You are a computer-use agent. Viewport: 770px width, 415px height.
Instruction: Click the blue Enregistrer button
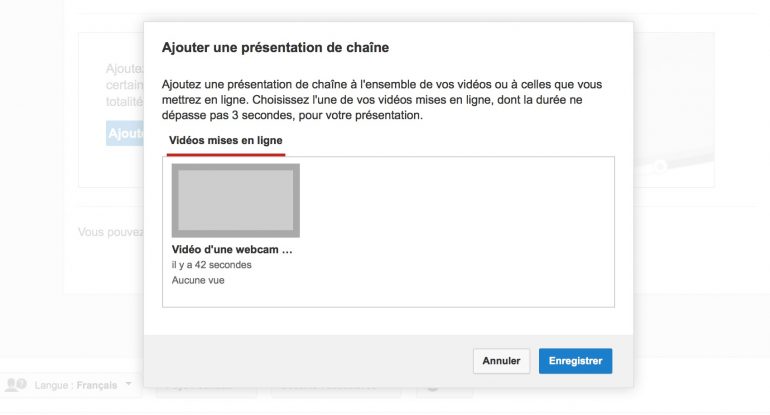click(575, 360)
